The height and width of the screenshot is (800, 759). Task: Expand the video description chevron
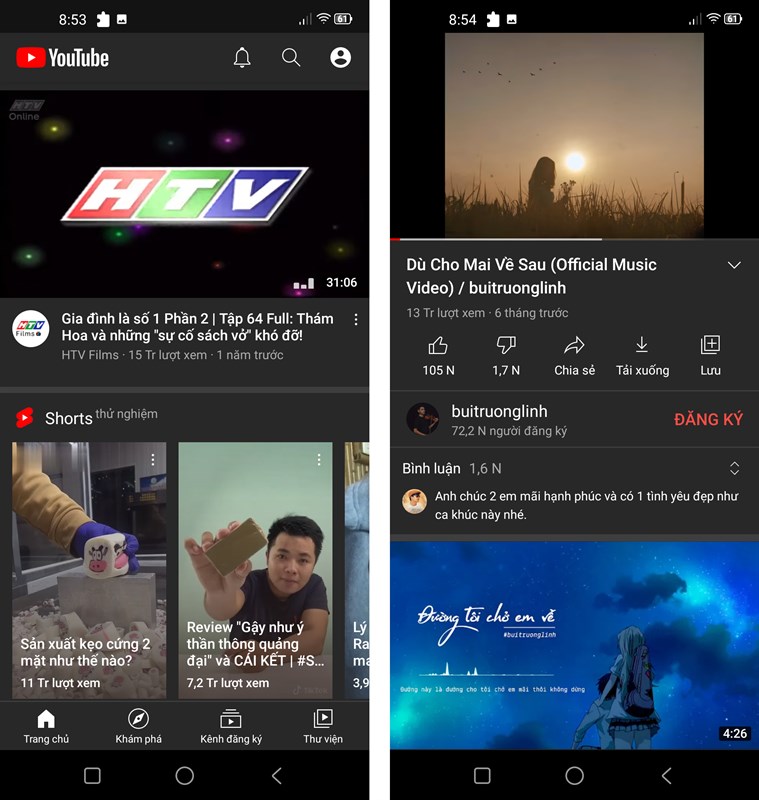click(734, 265)
